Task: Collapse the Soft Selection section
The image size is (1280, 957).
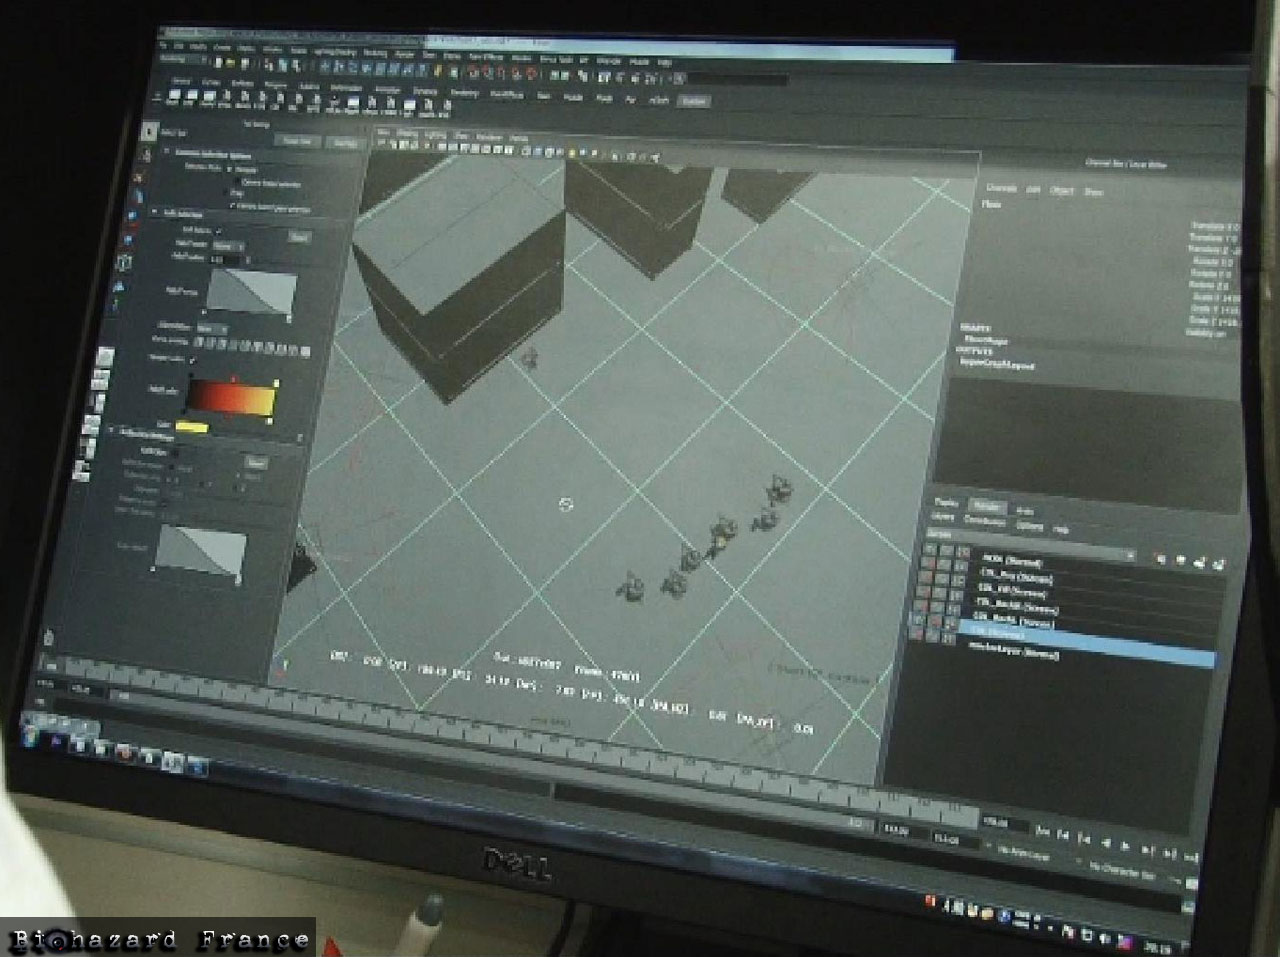Action: click(x=155, y=213)
